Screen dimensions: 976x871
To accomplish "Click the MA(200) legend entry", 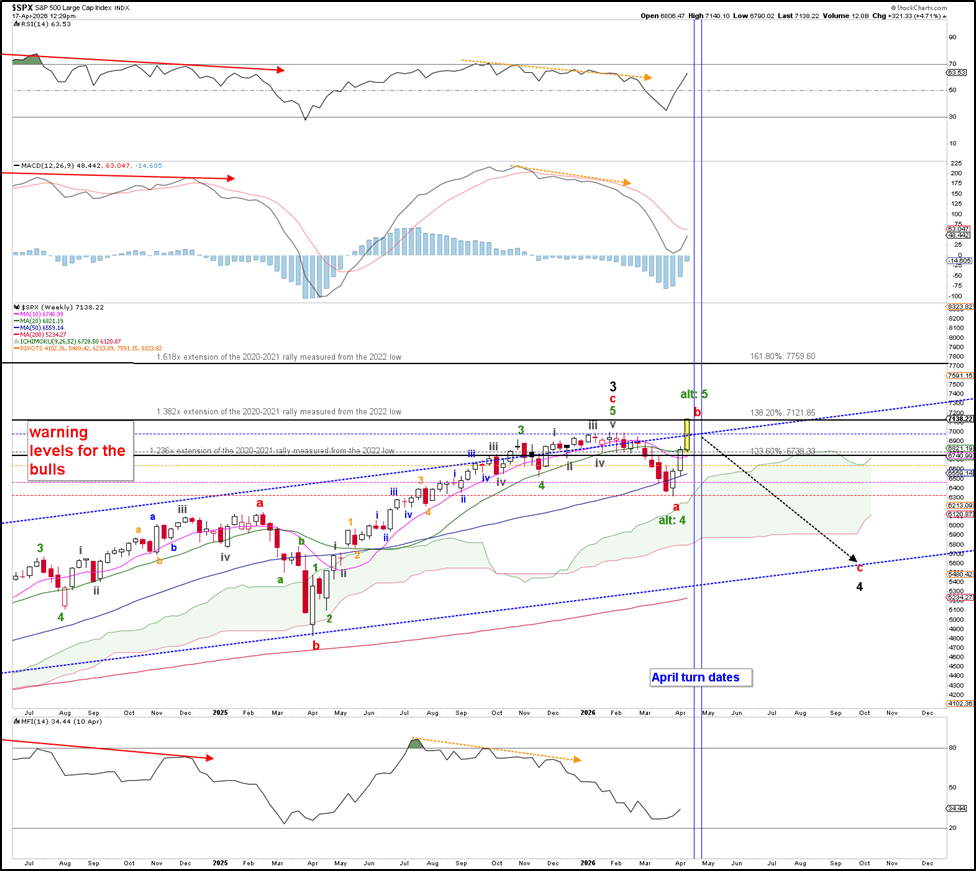I will tap(39, 334).
